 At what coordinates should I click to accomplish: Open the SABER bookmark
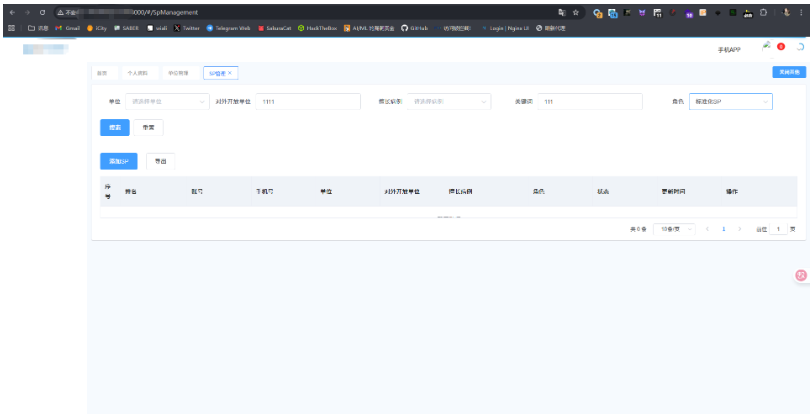pos(126,28)
